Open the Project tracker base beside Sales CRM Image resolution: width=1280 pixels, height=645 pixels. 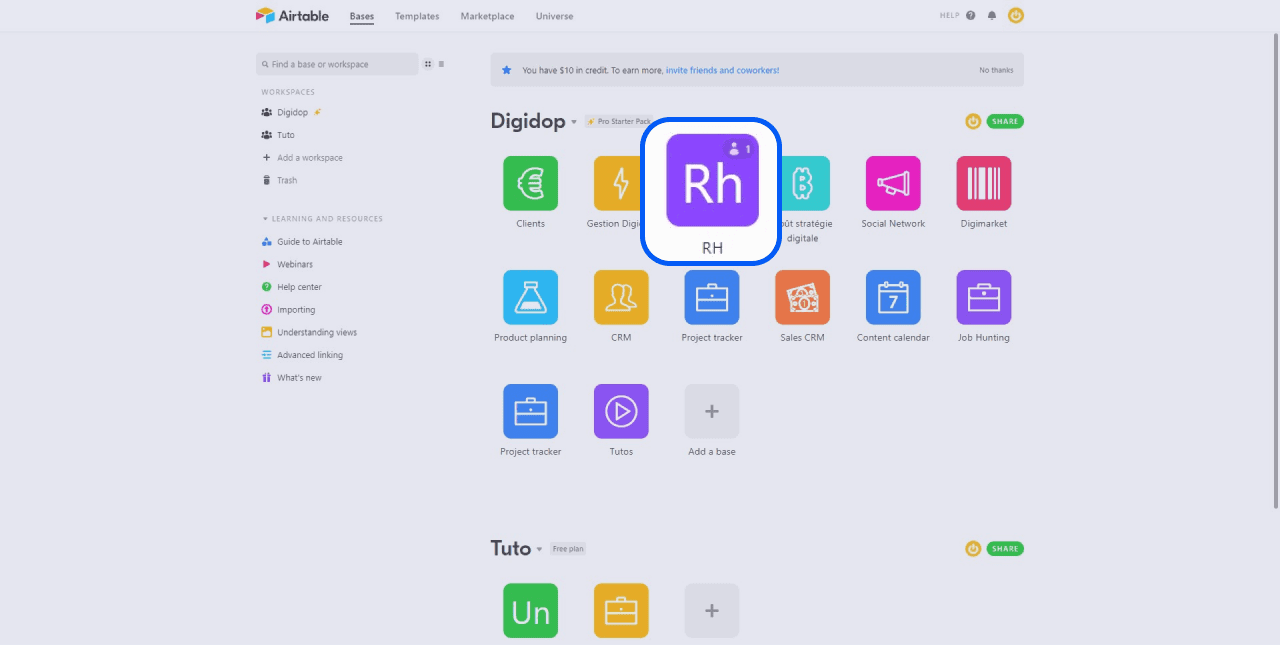[x=712, y=297]
